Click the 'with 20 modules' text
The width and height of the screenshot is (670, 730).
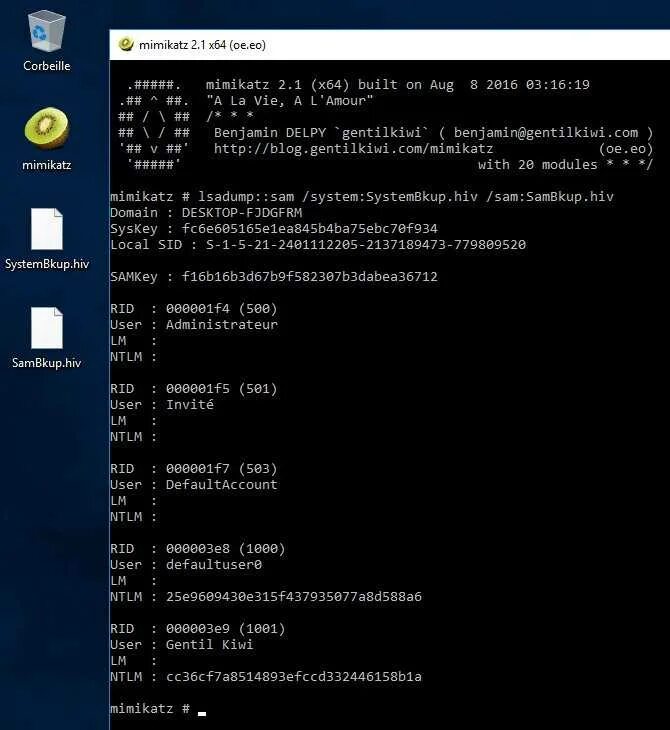[537, 165]
